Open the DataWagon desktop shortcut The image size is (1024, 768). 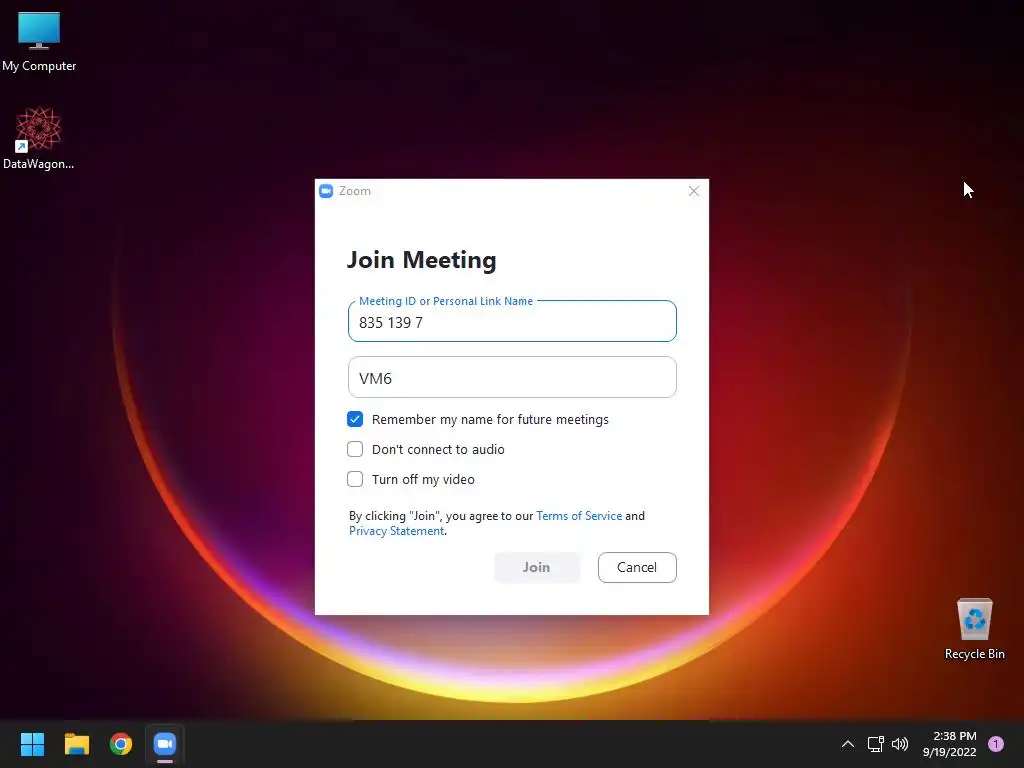[39, 138]
